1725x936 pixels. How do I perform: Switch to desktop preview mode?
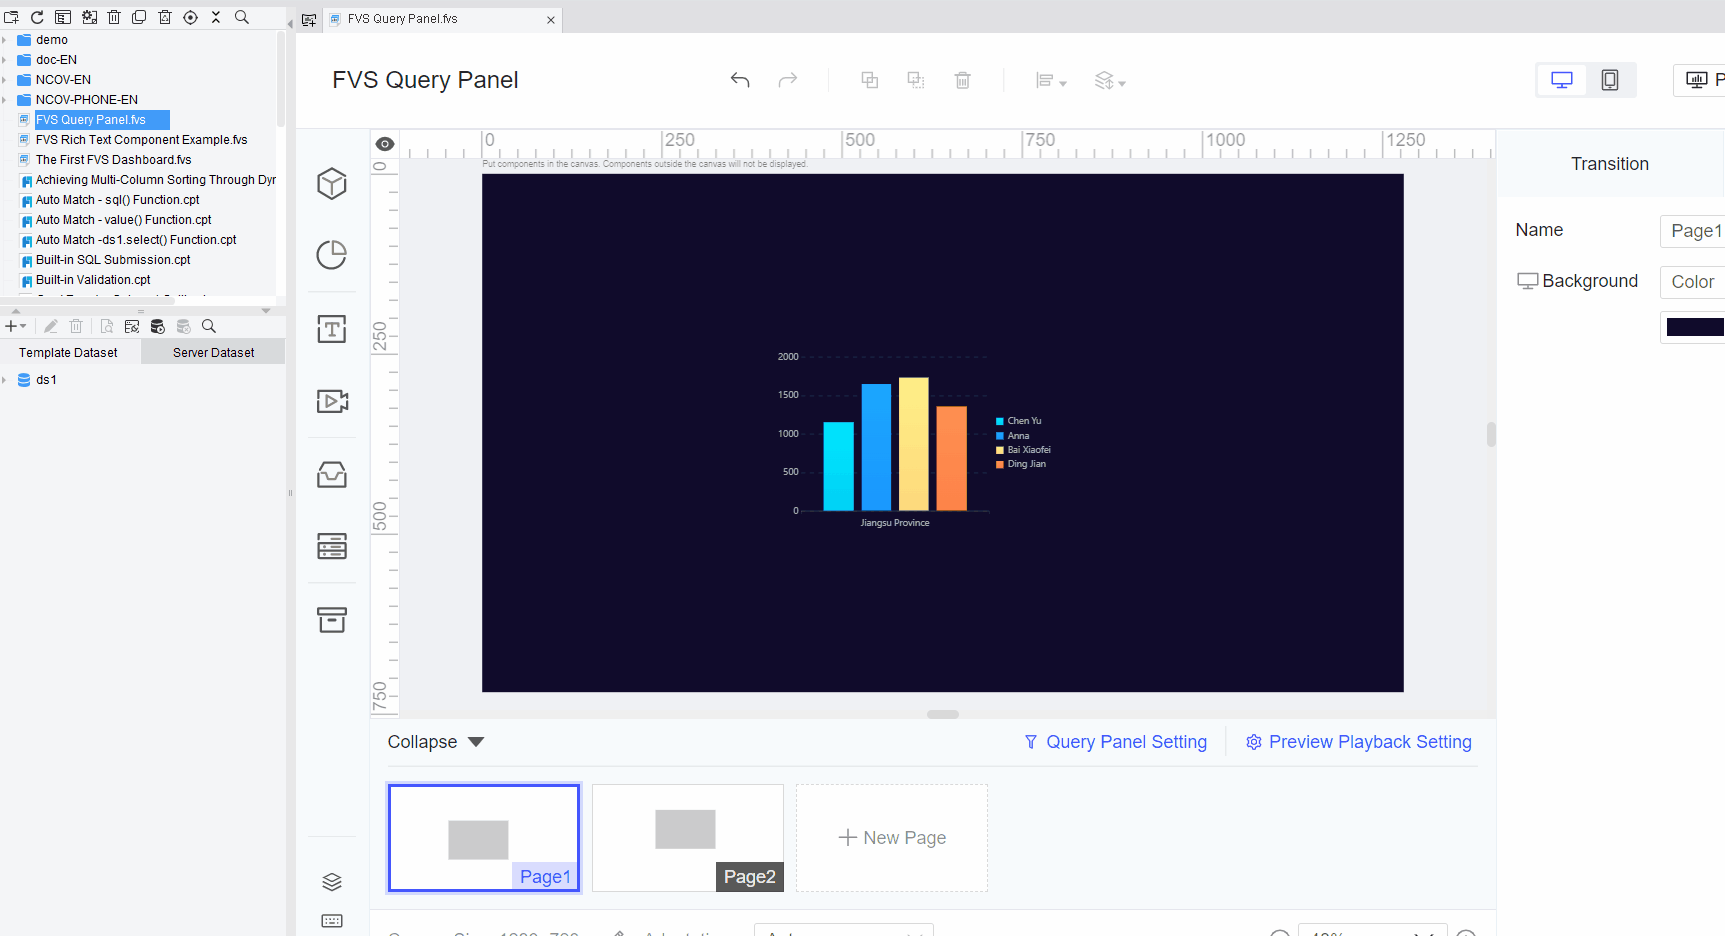[x=1561, y=80]
